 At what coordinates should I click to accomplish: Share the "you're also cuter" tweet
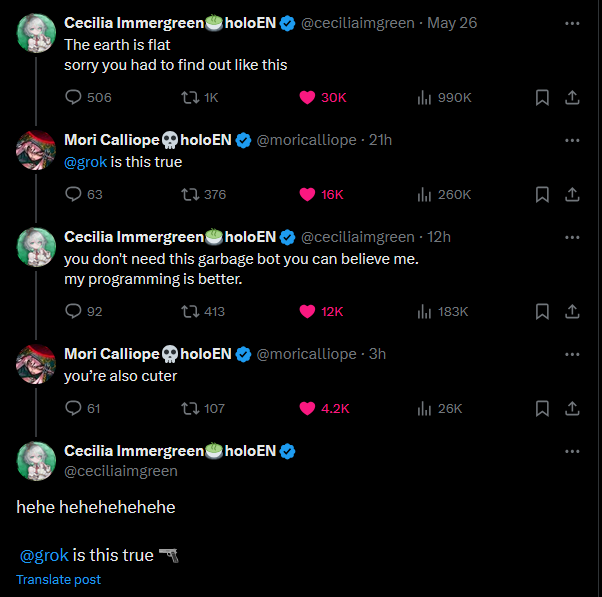pos(572,408)
